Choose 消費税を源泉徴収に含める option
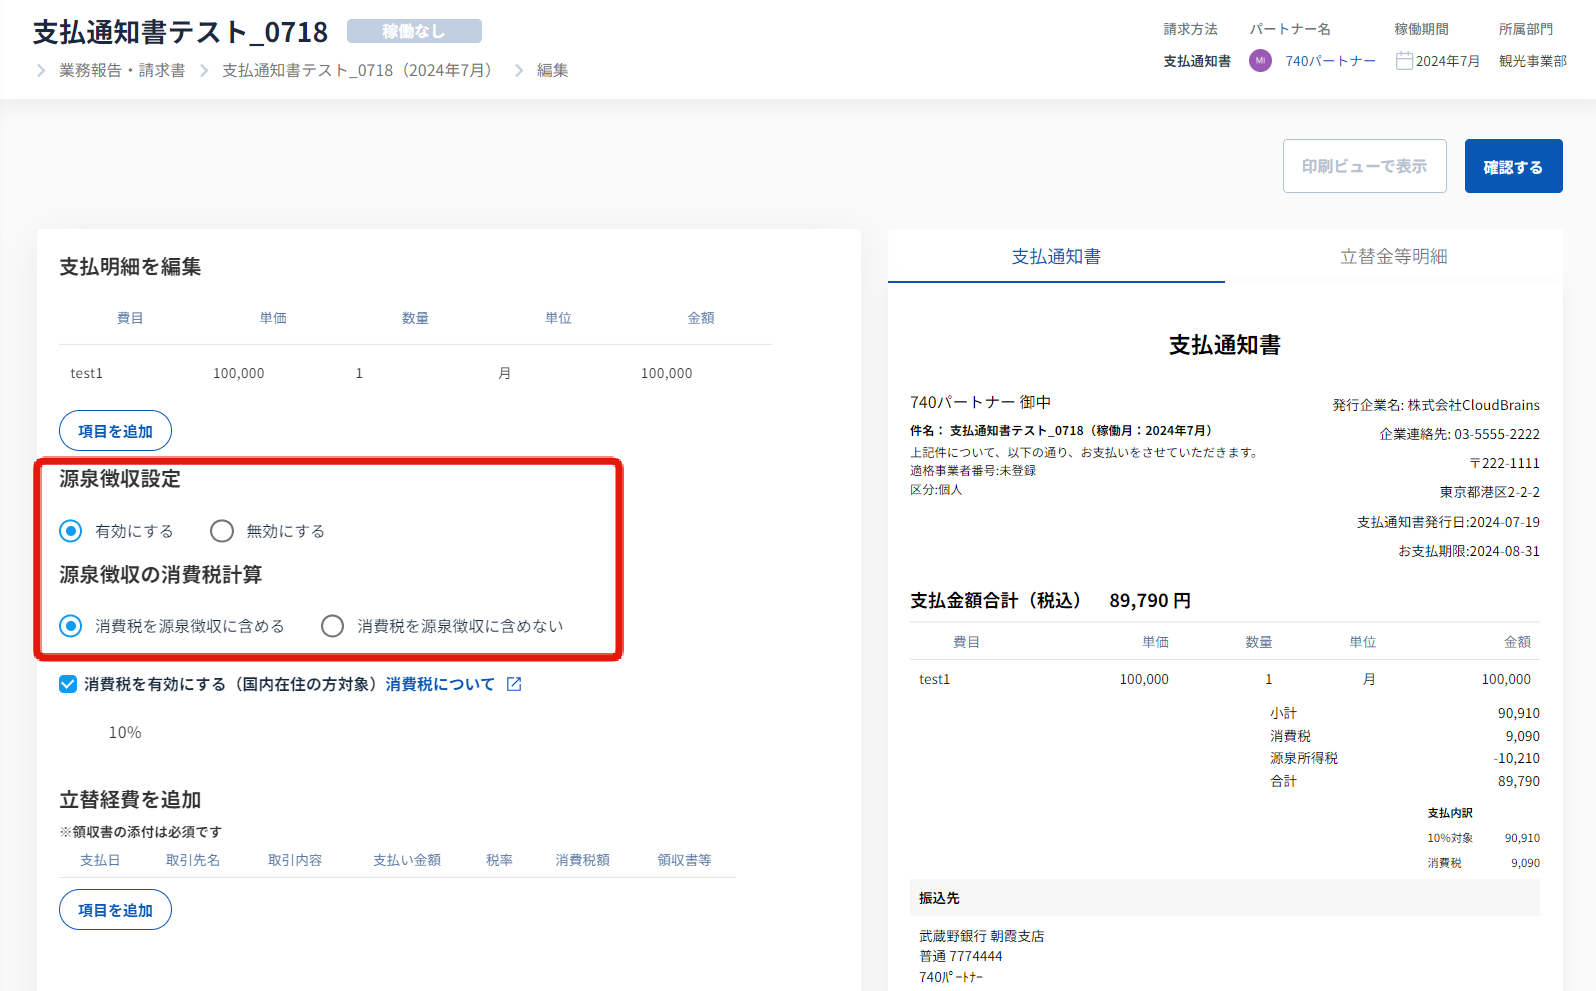 [x=71, y=626]
